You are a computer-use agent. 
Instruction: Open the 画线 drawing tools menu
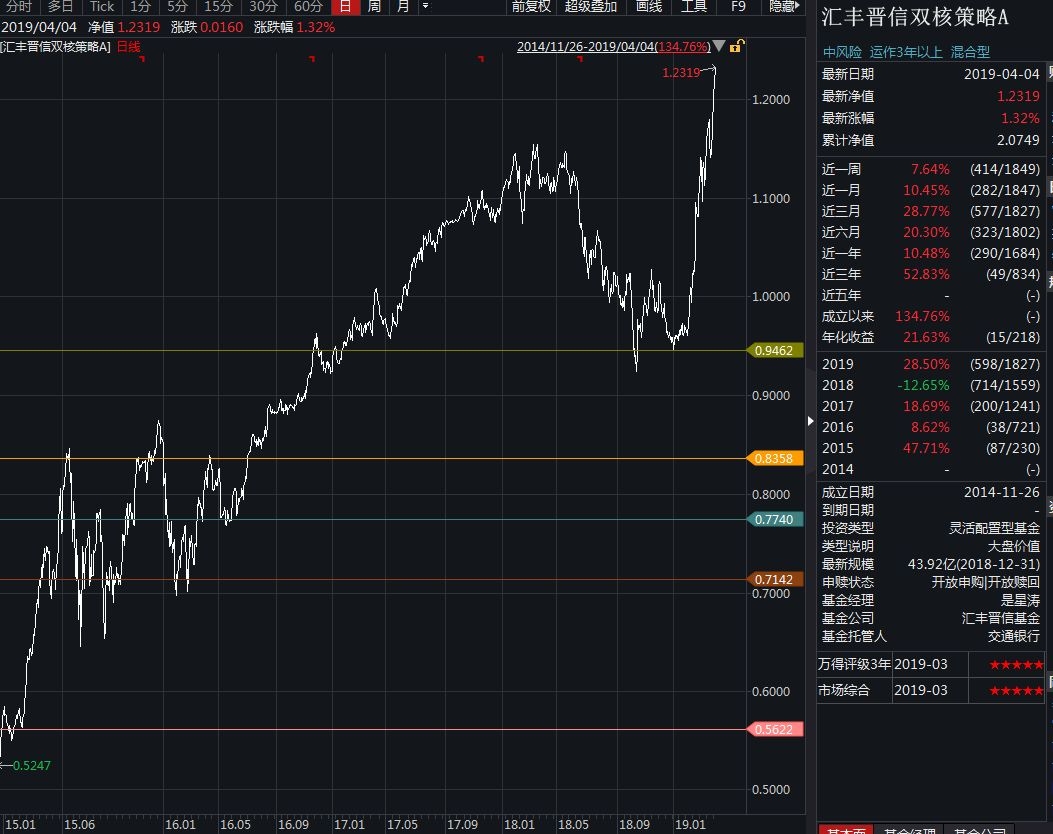pyautogui.click(x=648, y=7)
